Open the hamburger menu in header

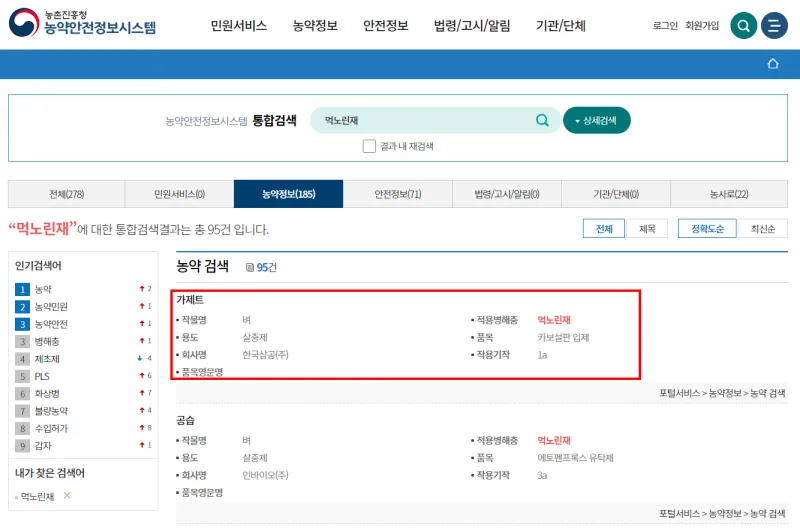pos(774,26)
